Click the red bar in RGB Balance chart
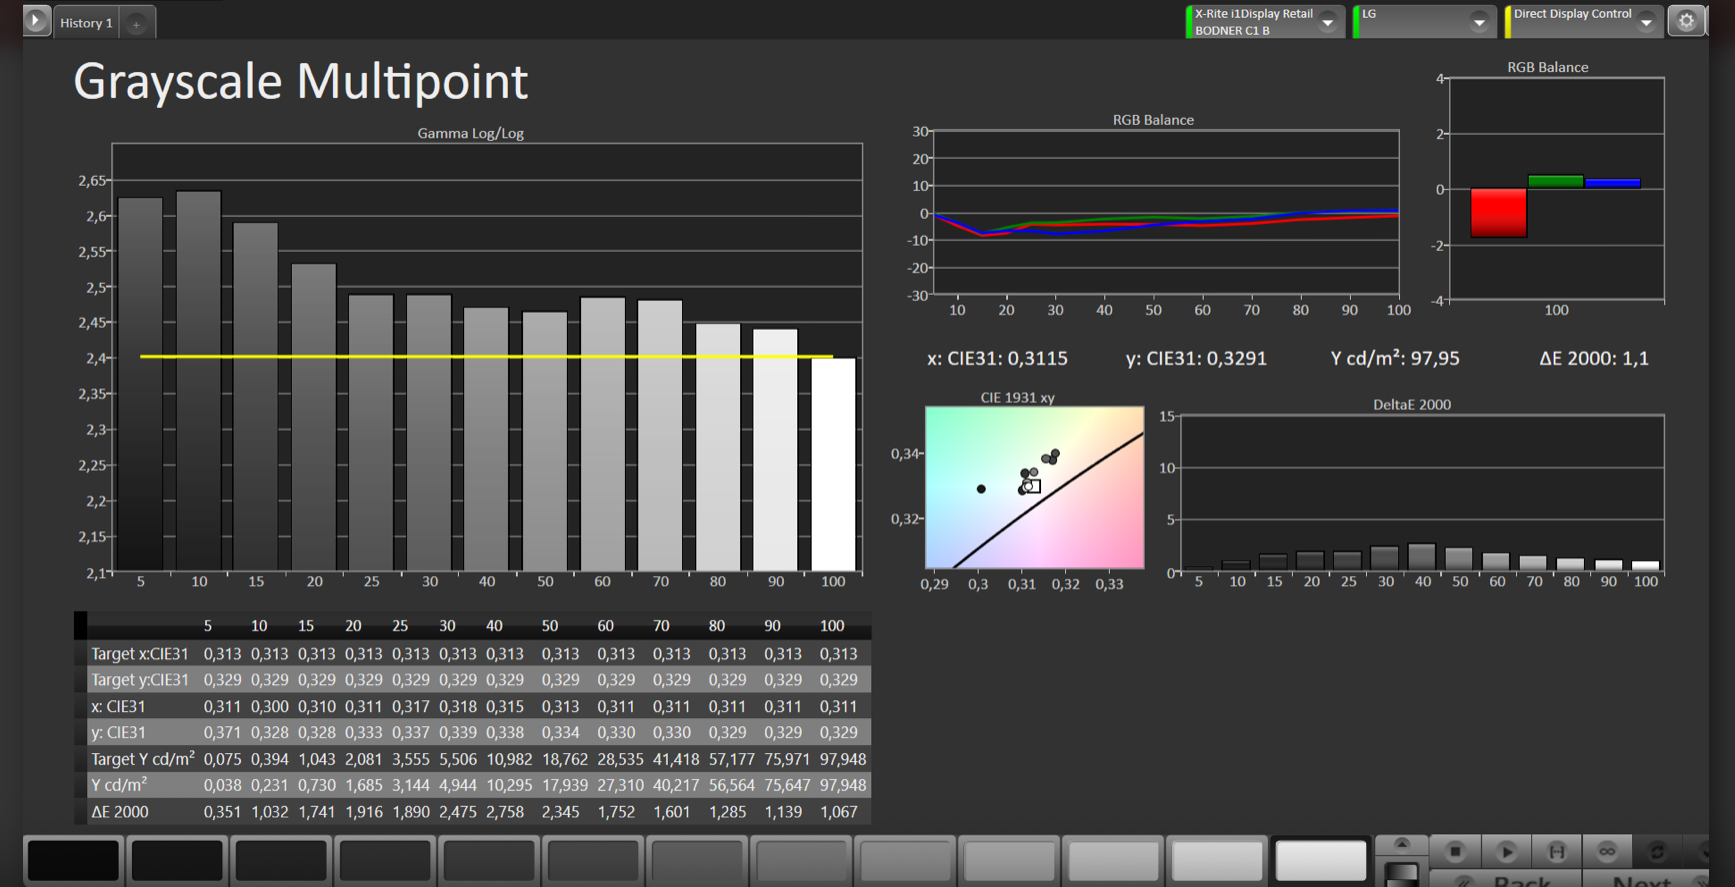 point(1498,213)
